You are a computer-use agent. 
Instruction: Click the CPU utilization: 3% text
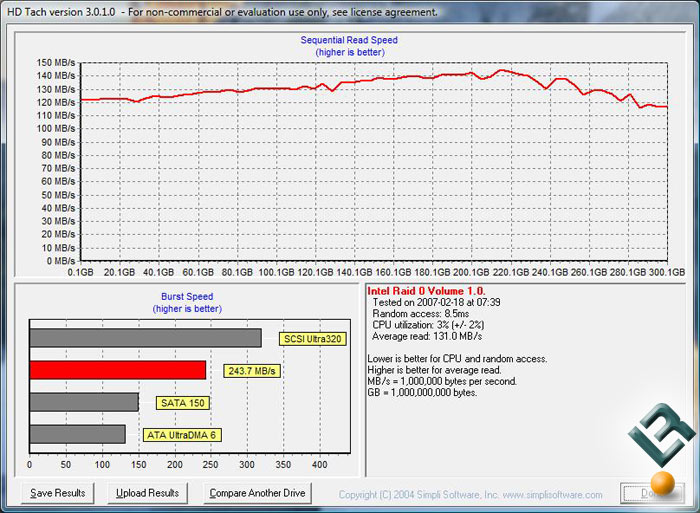(428, 325)
